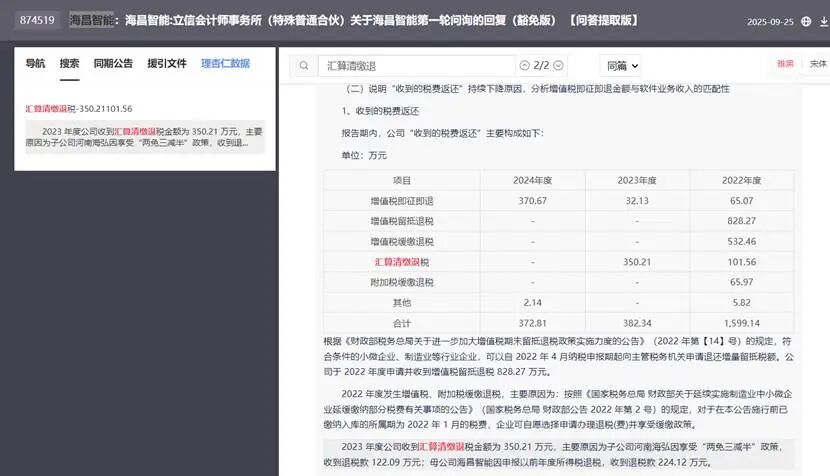Click the total 1,599.14 cell
Viewport: 830px width, 476px height.
click(742, 324)
